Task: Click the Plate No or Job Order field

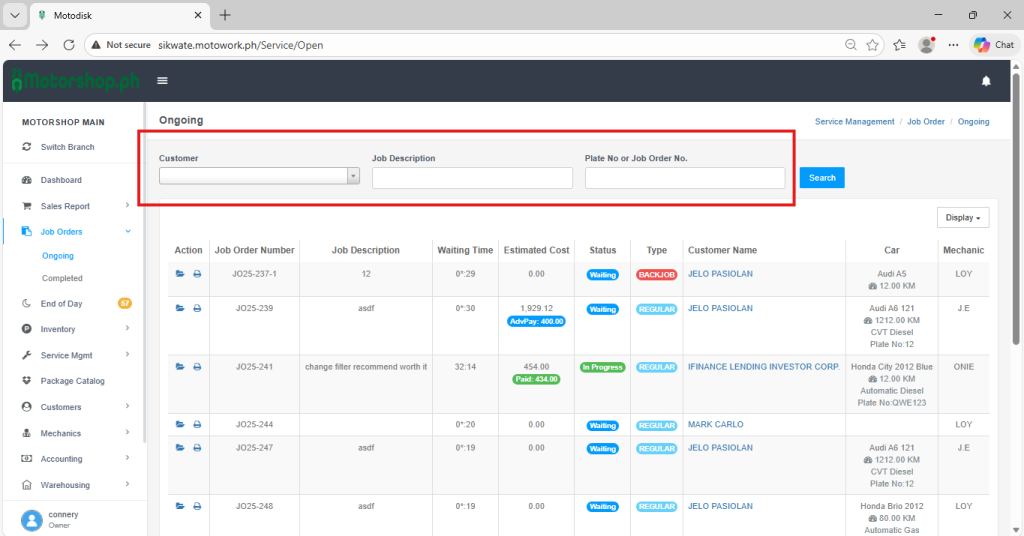Action: (x=685, y=178)
